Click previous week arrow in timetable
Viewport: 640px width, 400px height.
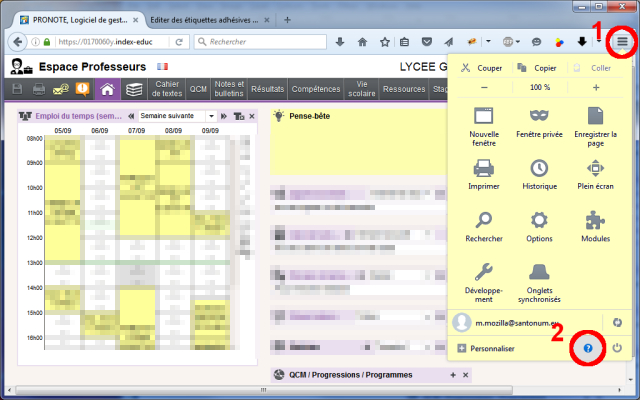(131, 116)
